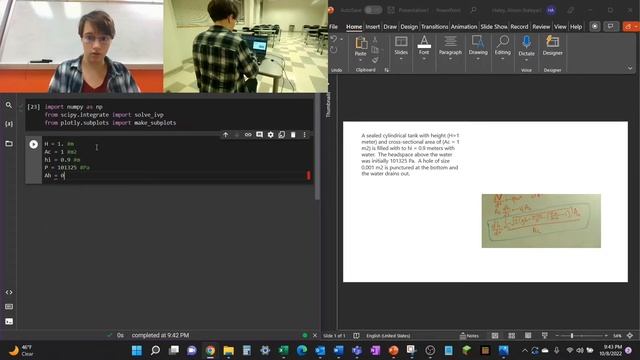Open the Help ribbon tab

click(x=576, y=27)
